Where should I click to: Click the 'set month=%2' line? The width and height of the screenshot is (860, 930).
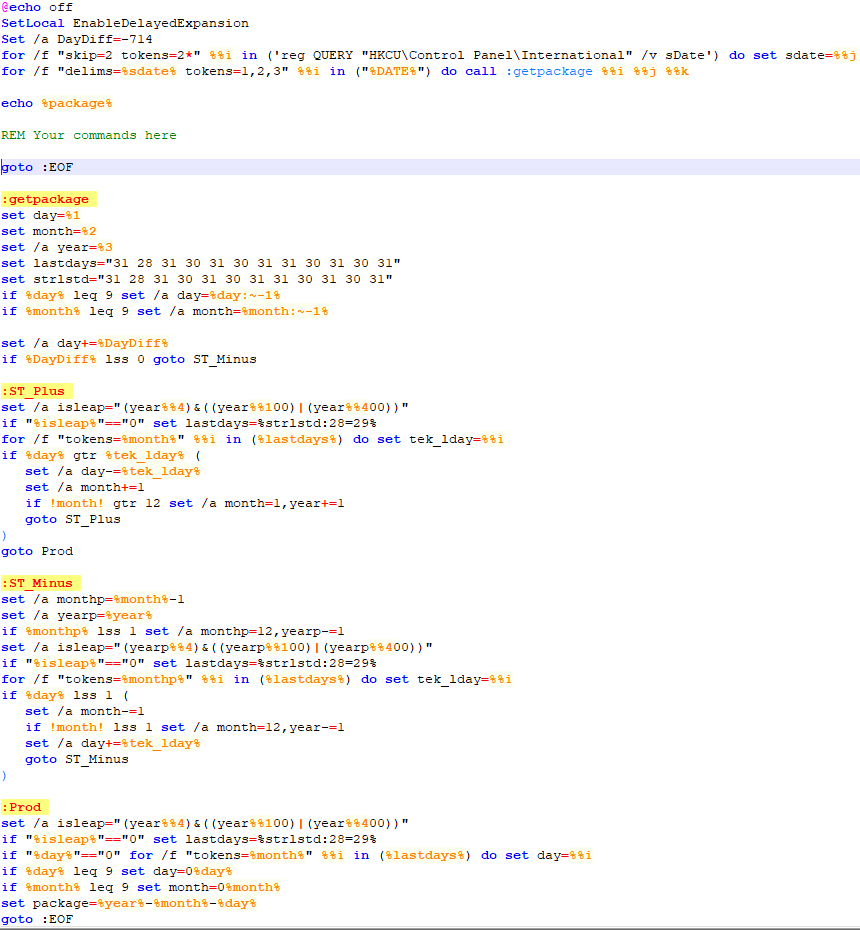tap(49, 231)
